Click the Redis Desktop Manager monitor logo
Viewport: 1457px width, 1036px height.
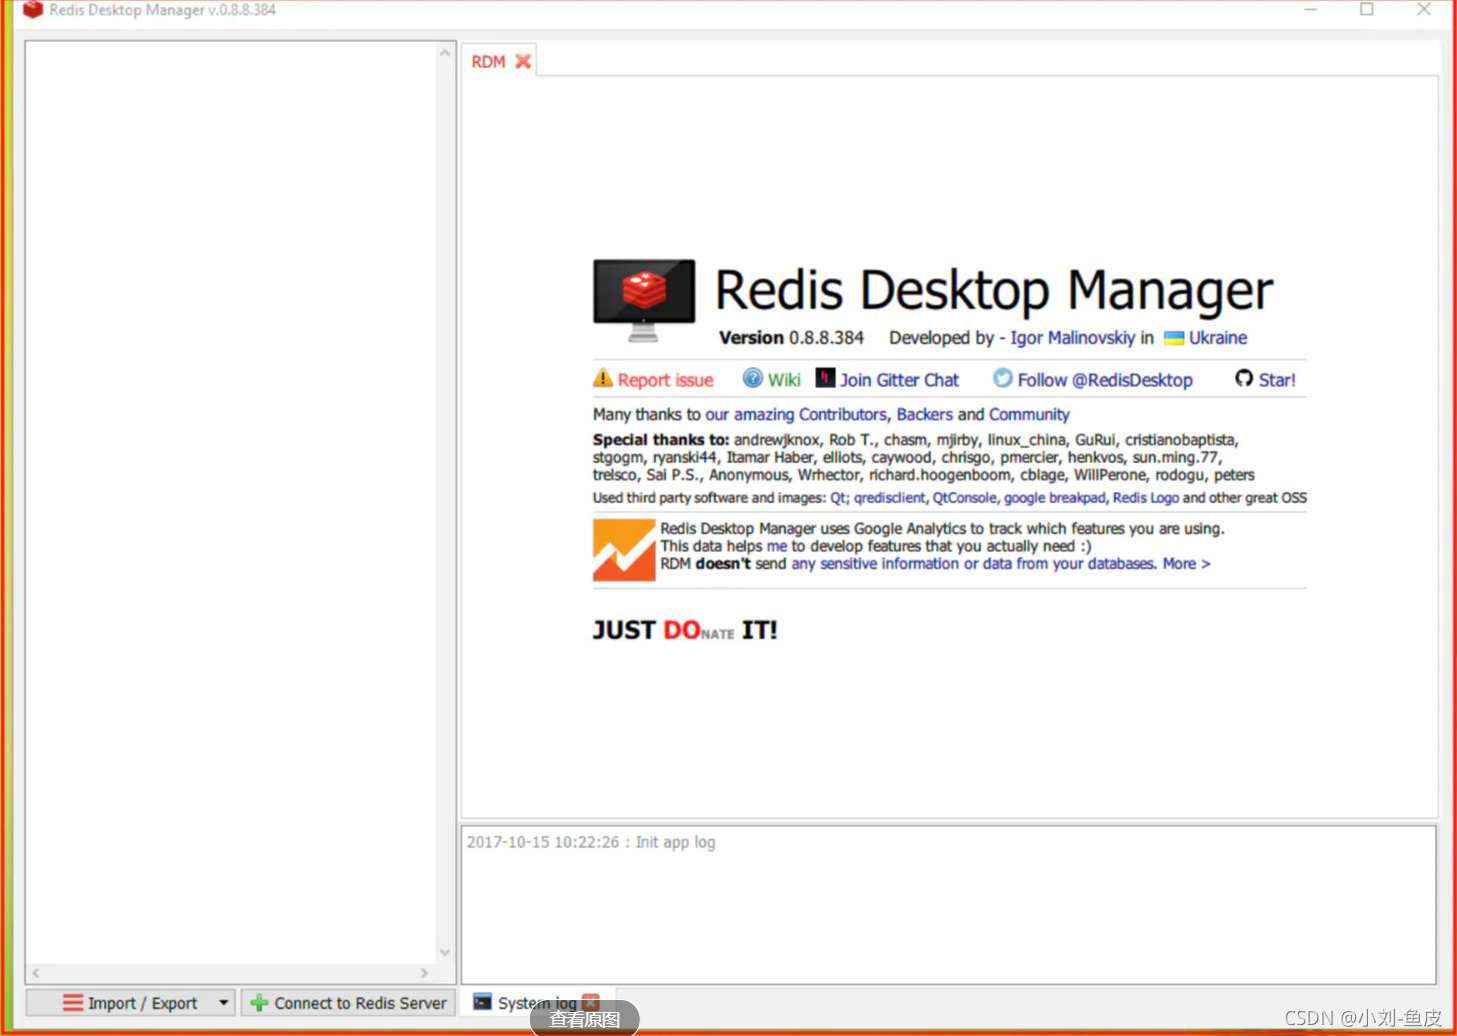[643, 300]
